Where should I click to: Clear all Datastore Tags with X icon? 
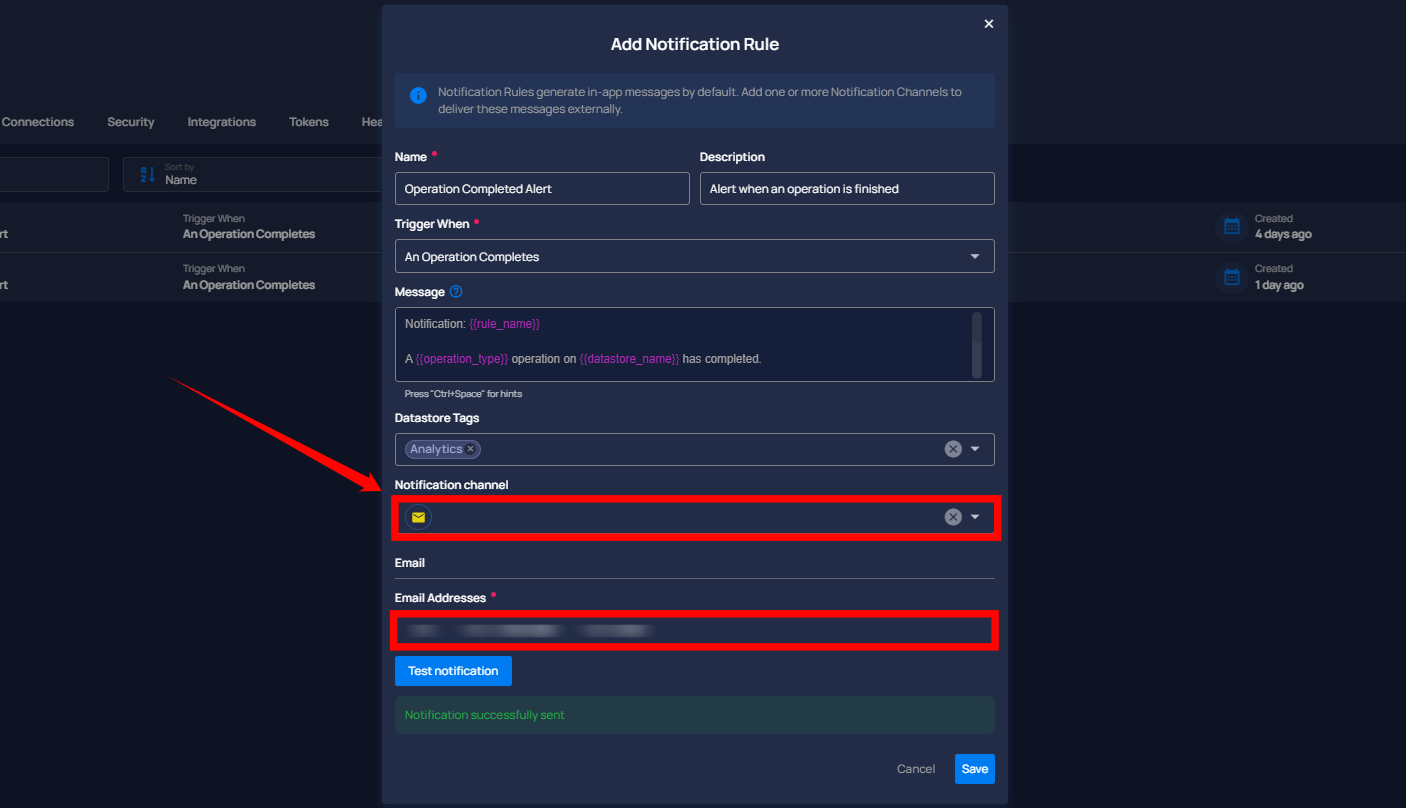[x=953, y=449]
